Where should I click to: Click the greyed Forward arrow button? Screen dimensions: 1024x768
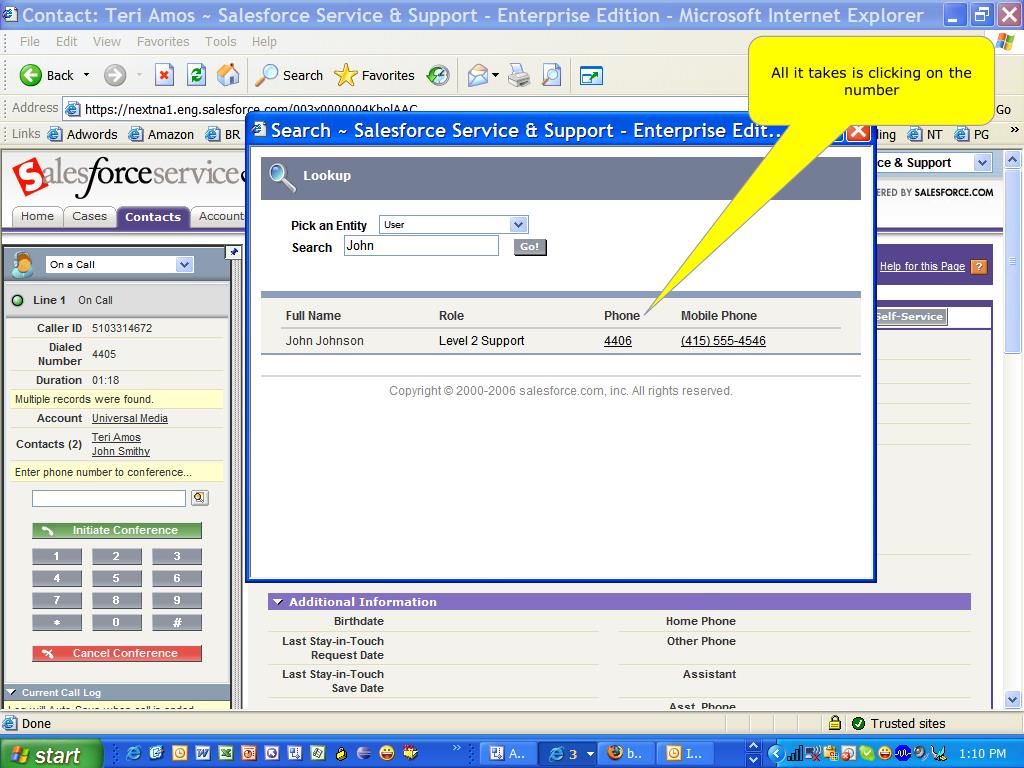115,75
